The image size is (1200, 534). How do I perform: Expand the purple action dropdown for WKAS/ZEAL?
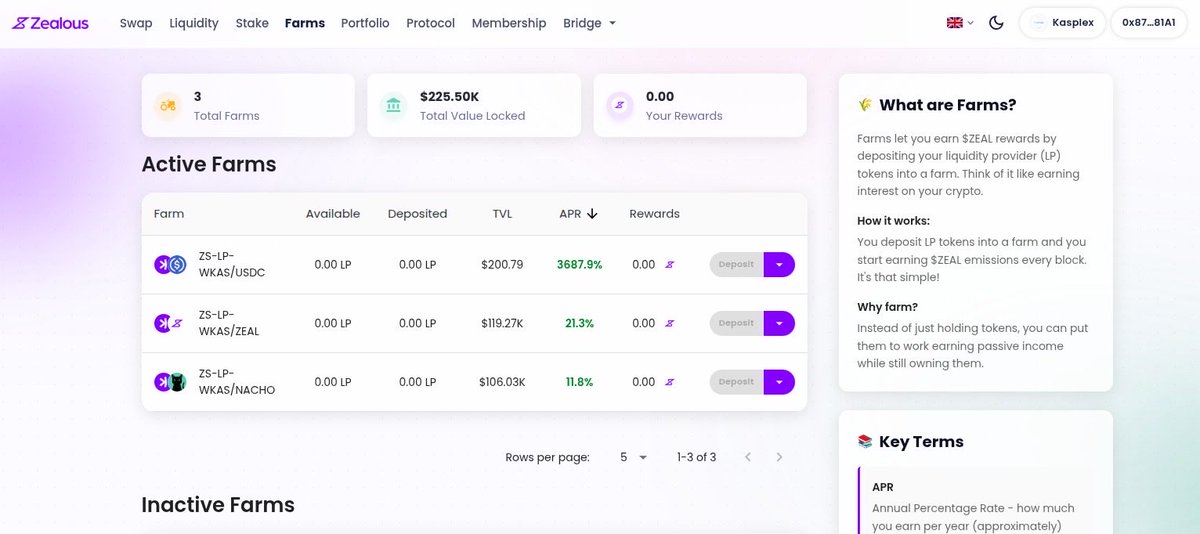click(x=779, y=323)
